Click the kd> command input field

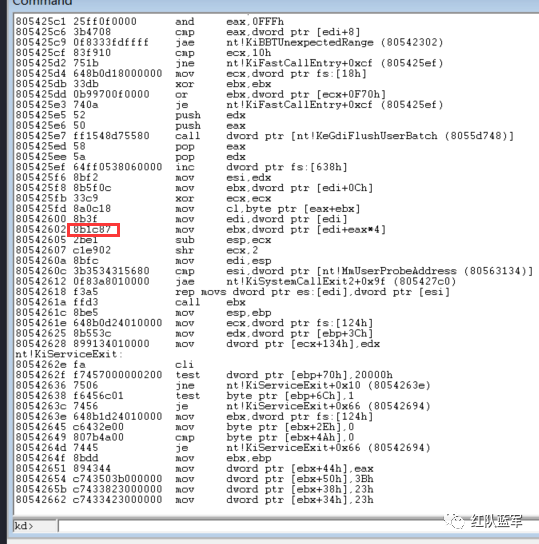tap(298, 526)
